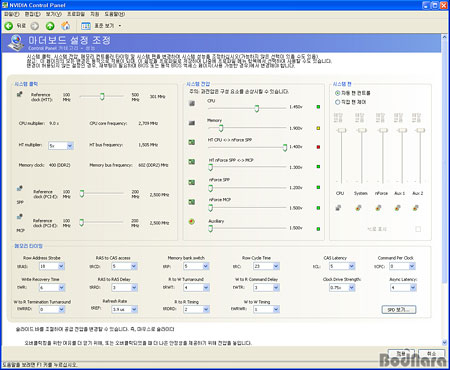Image resolution: width=450 pixels, height=370 pixels.
Task: Click the nForce fan icon
Action: tap(378, 208)
